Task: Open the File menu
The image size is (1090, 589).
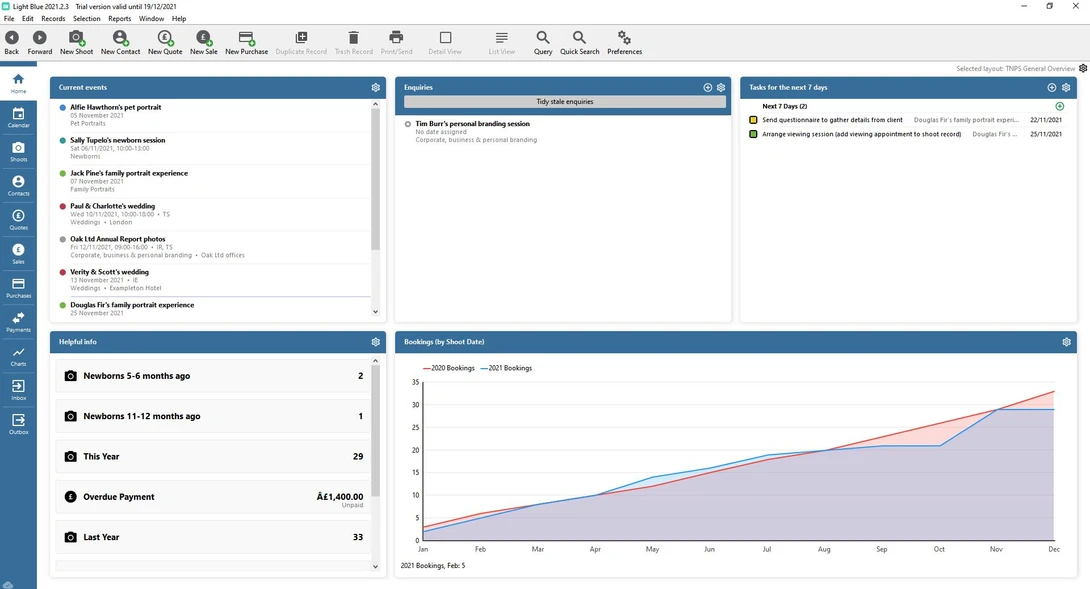Action: [x=9, y=19]
